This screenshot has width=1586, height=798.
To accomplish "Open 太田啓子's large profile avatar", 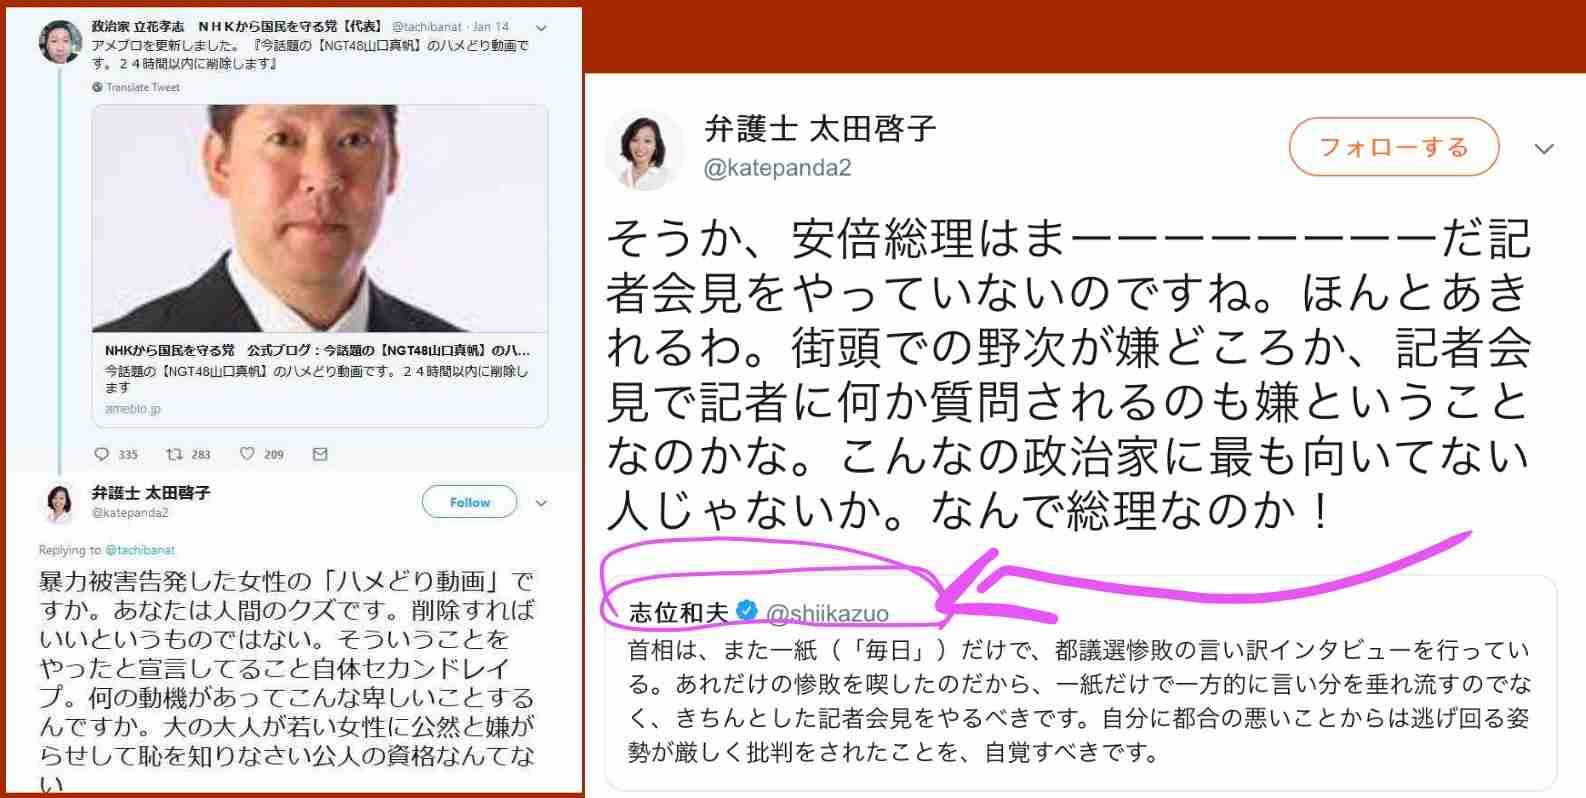I will click(x=644, y=150).
